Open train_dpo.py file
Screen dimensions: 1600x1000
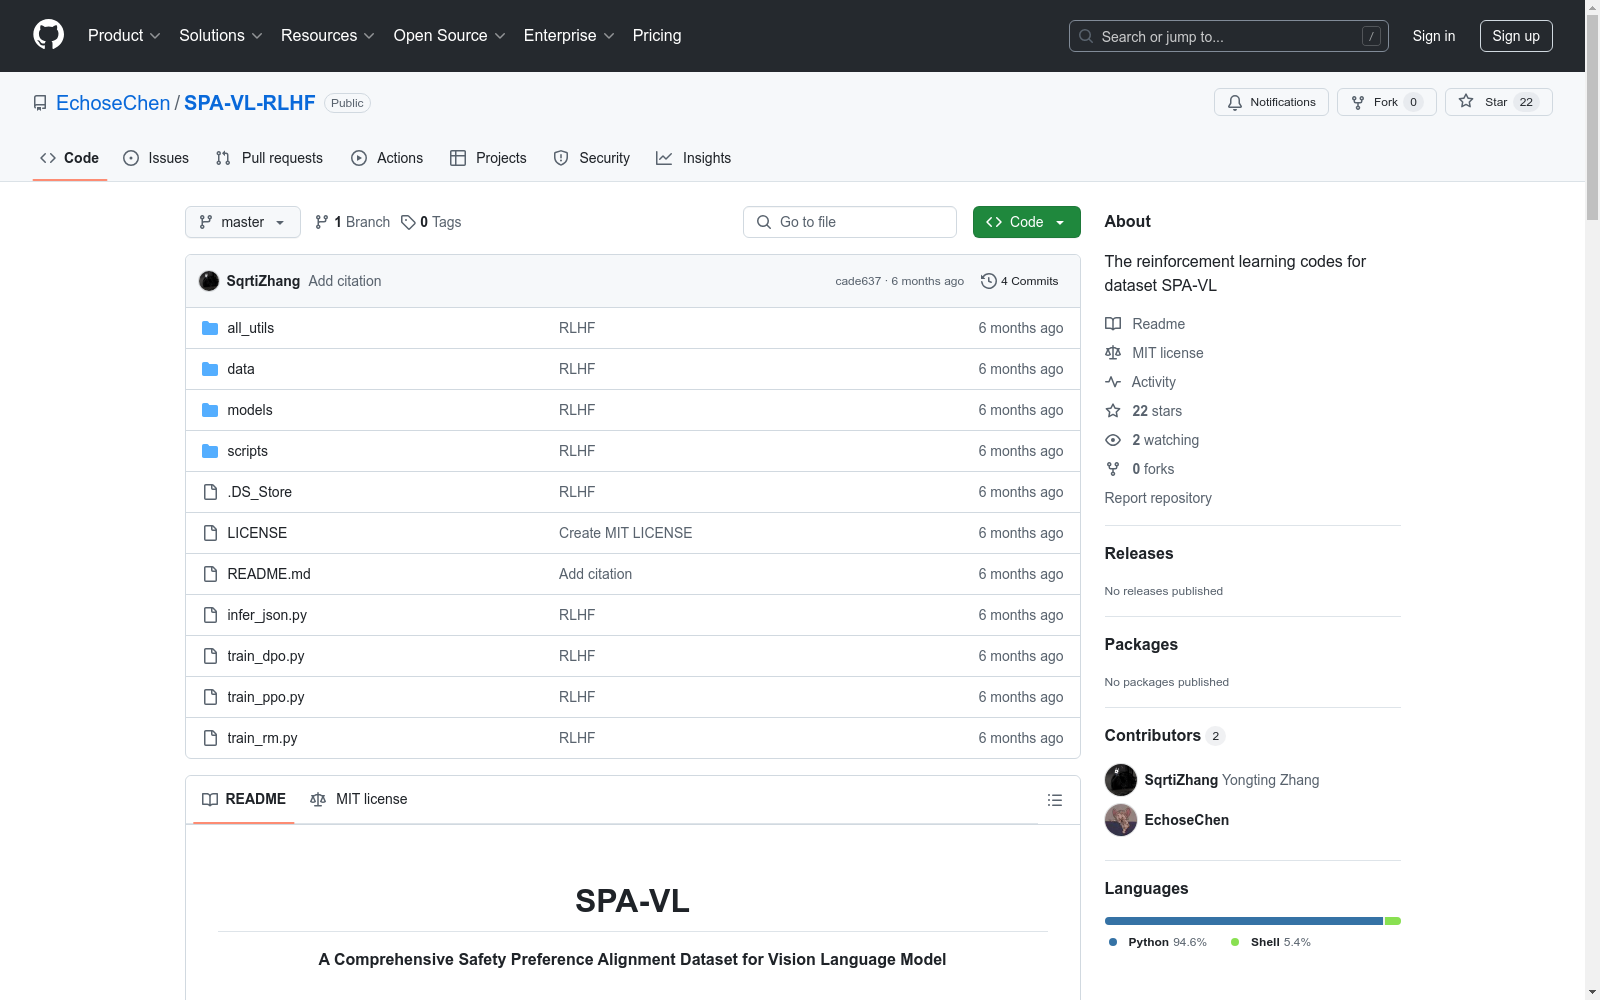click(x=266, y=656)
